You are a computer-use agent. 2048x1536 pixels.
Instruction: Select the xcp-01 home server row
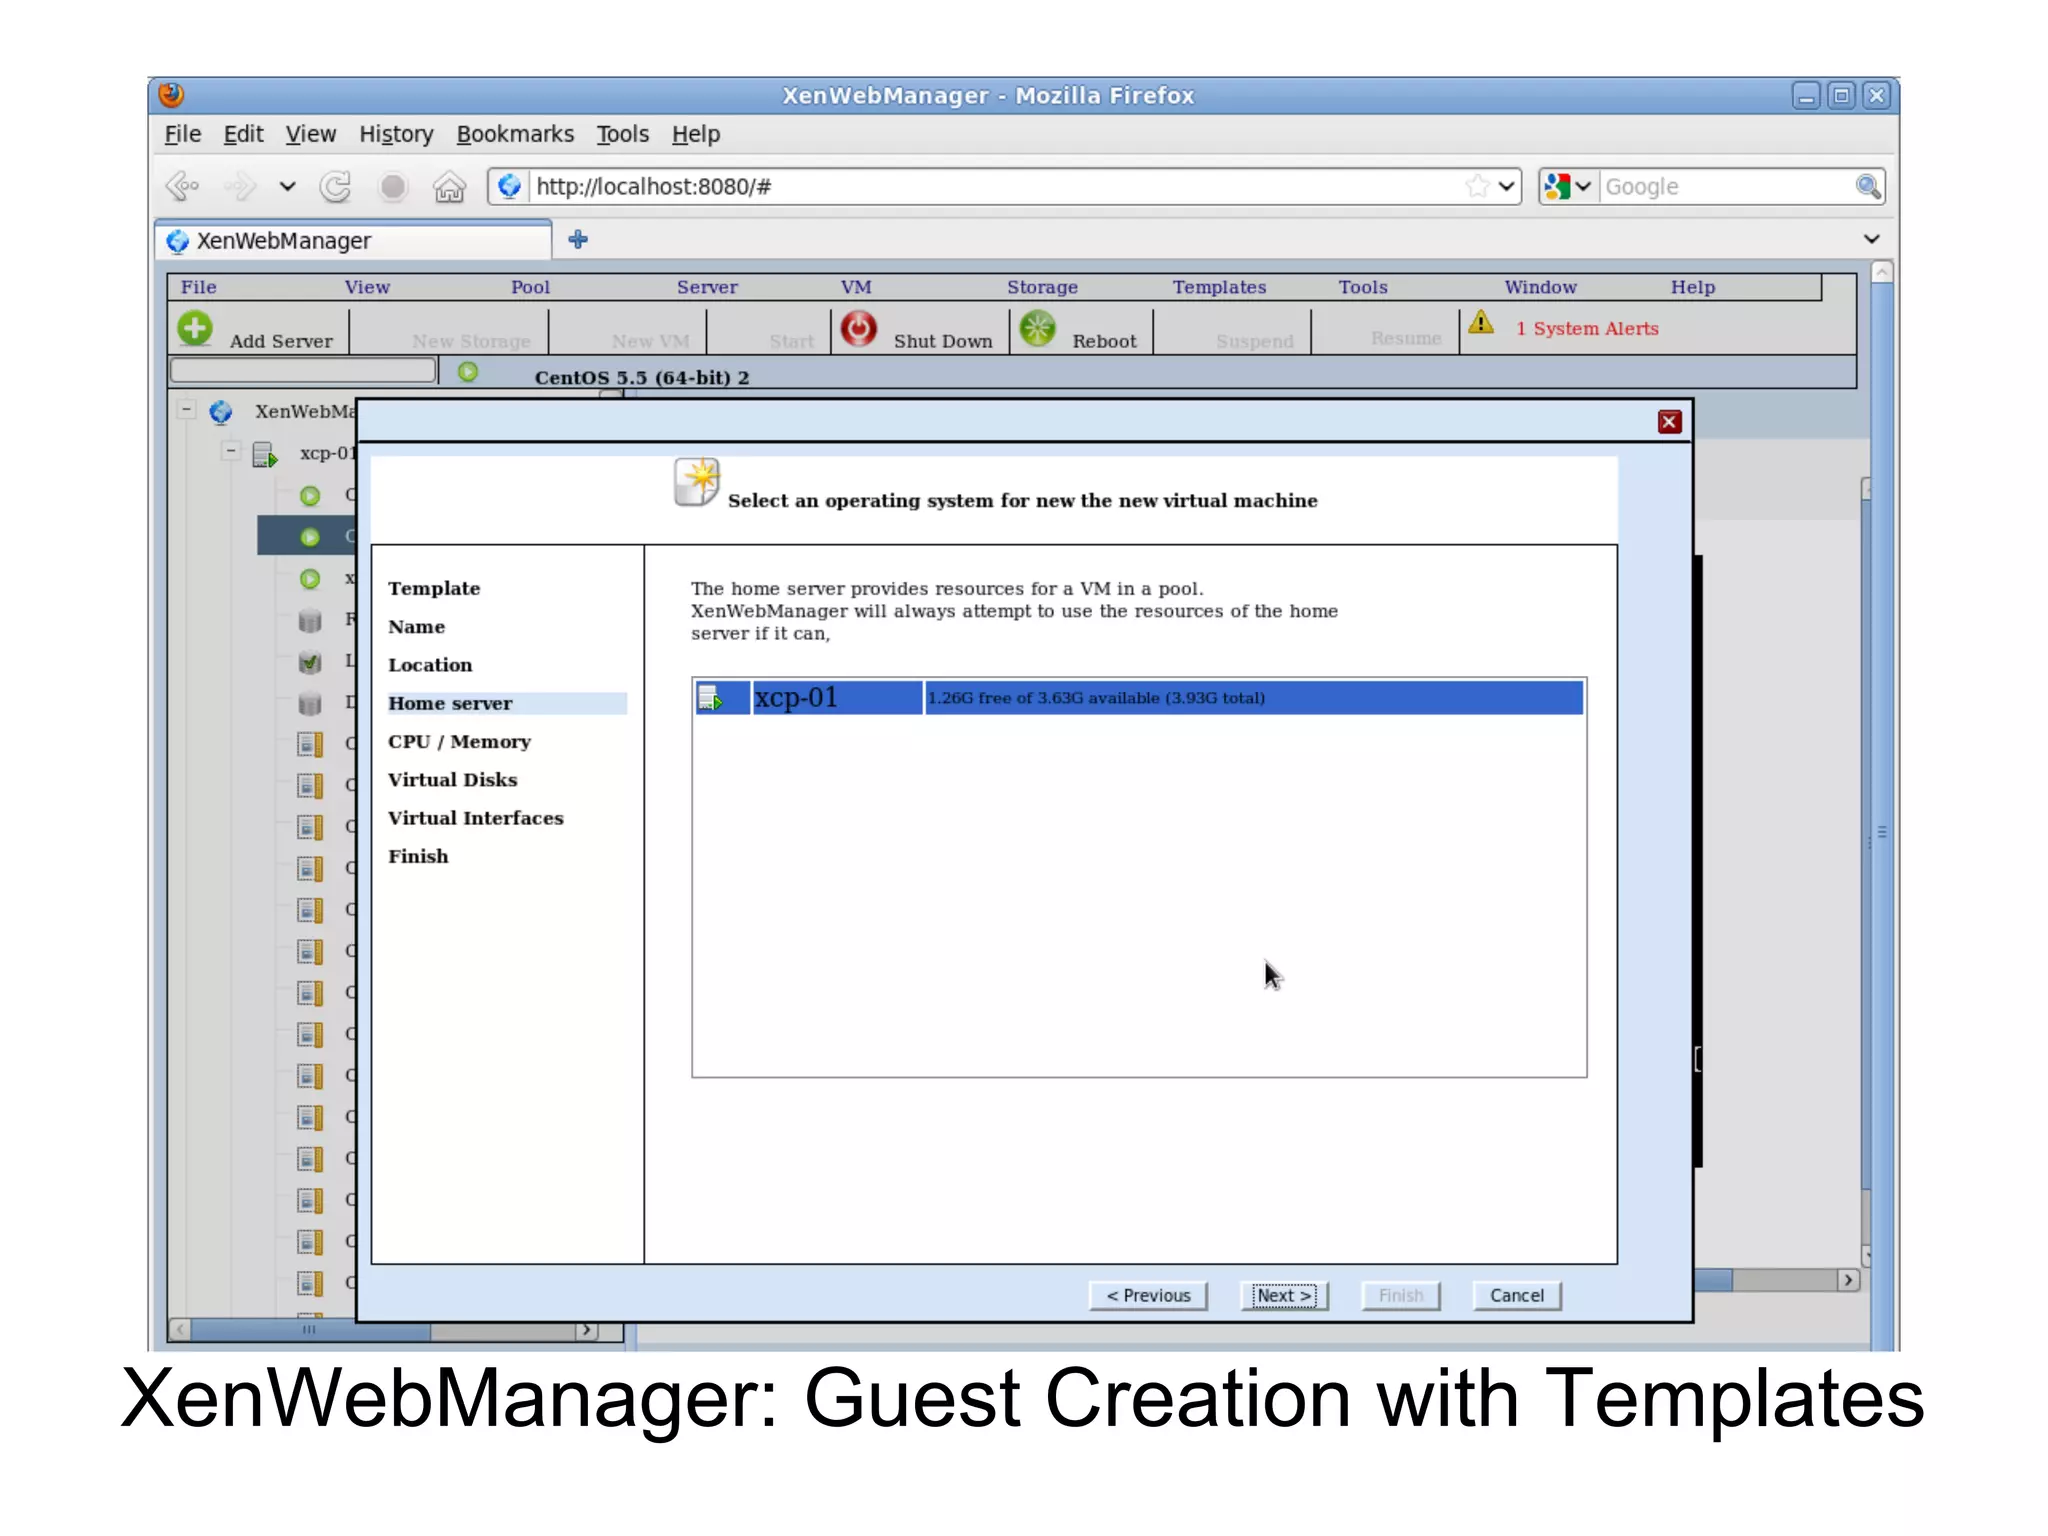(1139, 698)
